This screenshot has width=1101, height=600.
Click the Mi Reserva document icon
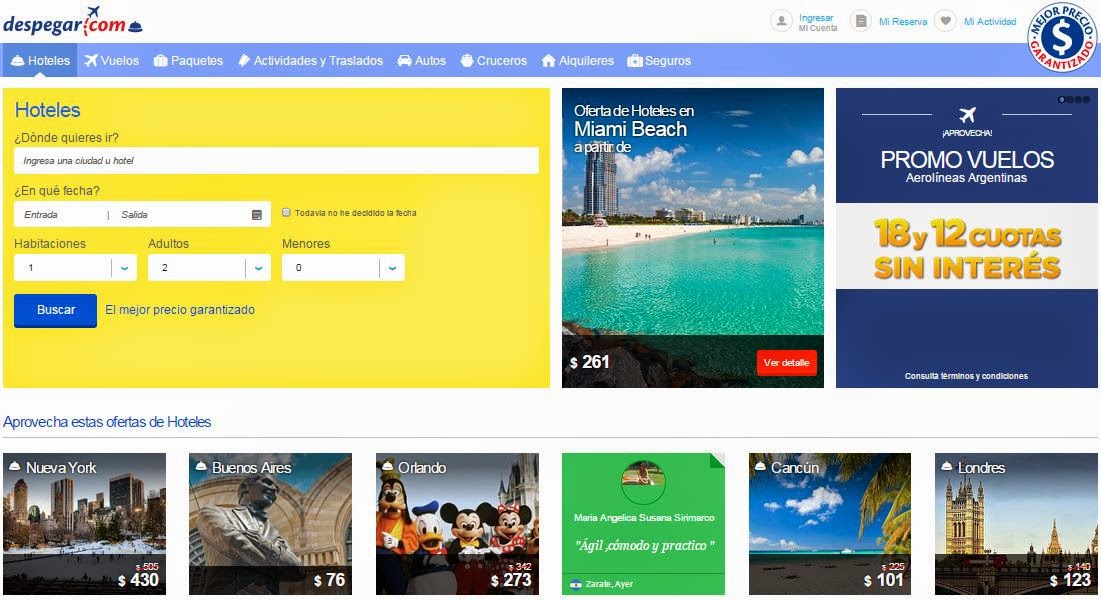862,19
